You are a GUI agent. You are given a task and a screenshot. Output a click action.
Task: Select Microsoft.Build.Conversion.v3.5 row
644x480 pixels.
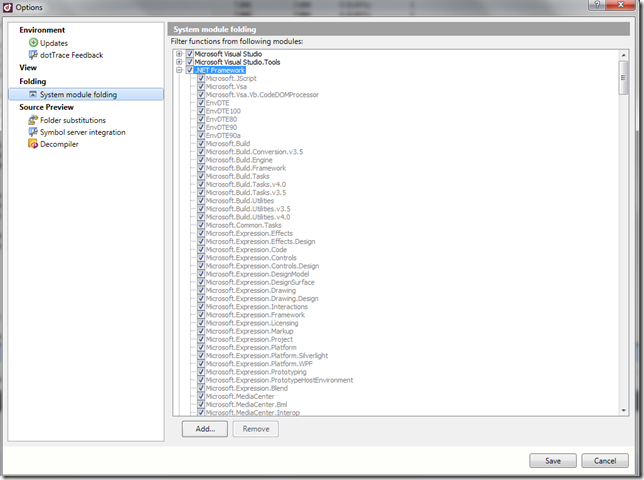tap(254, 152)
